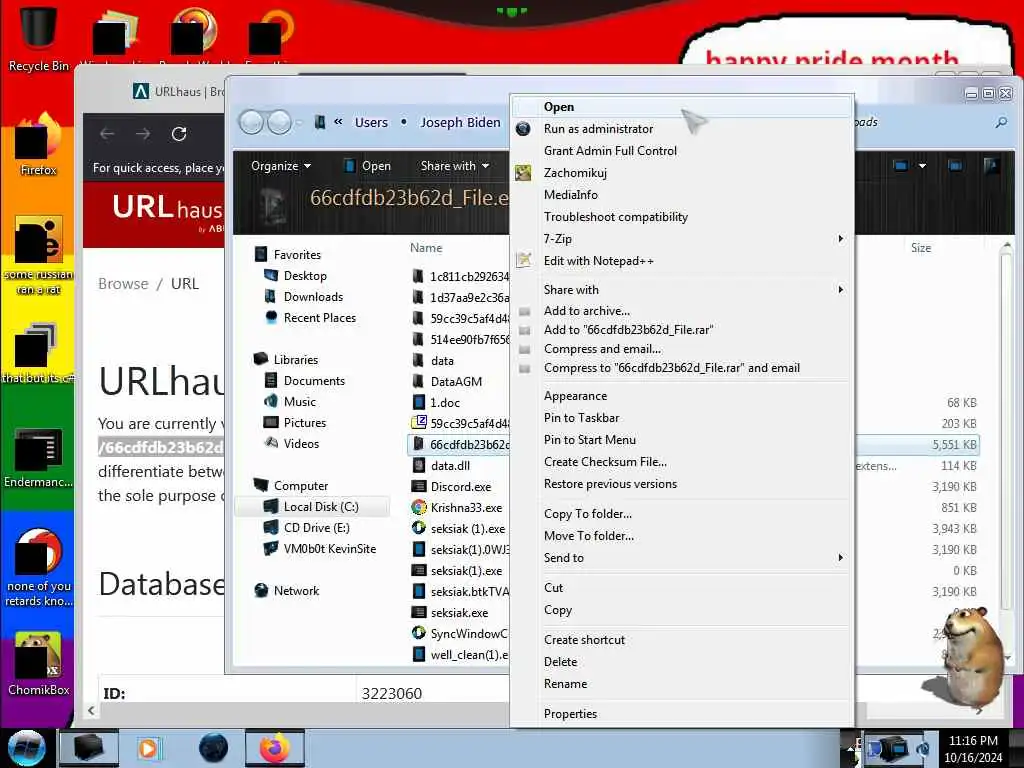Viewport: 1024px width, 768px height.
Task: Choose Grant Admin Full Control
Action: click(682, 151)
